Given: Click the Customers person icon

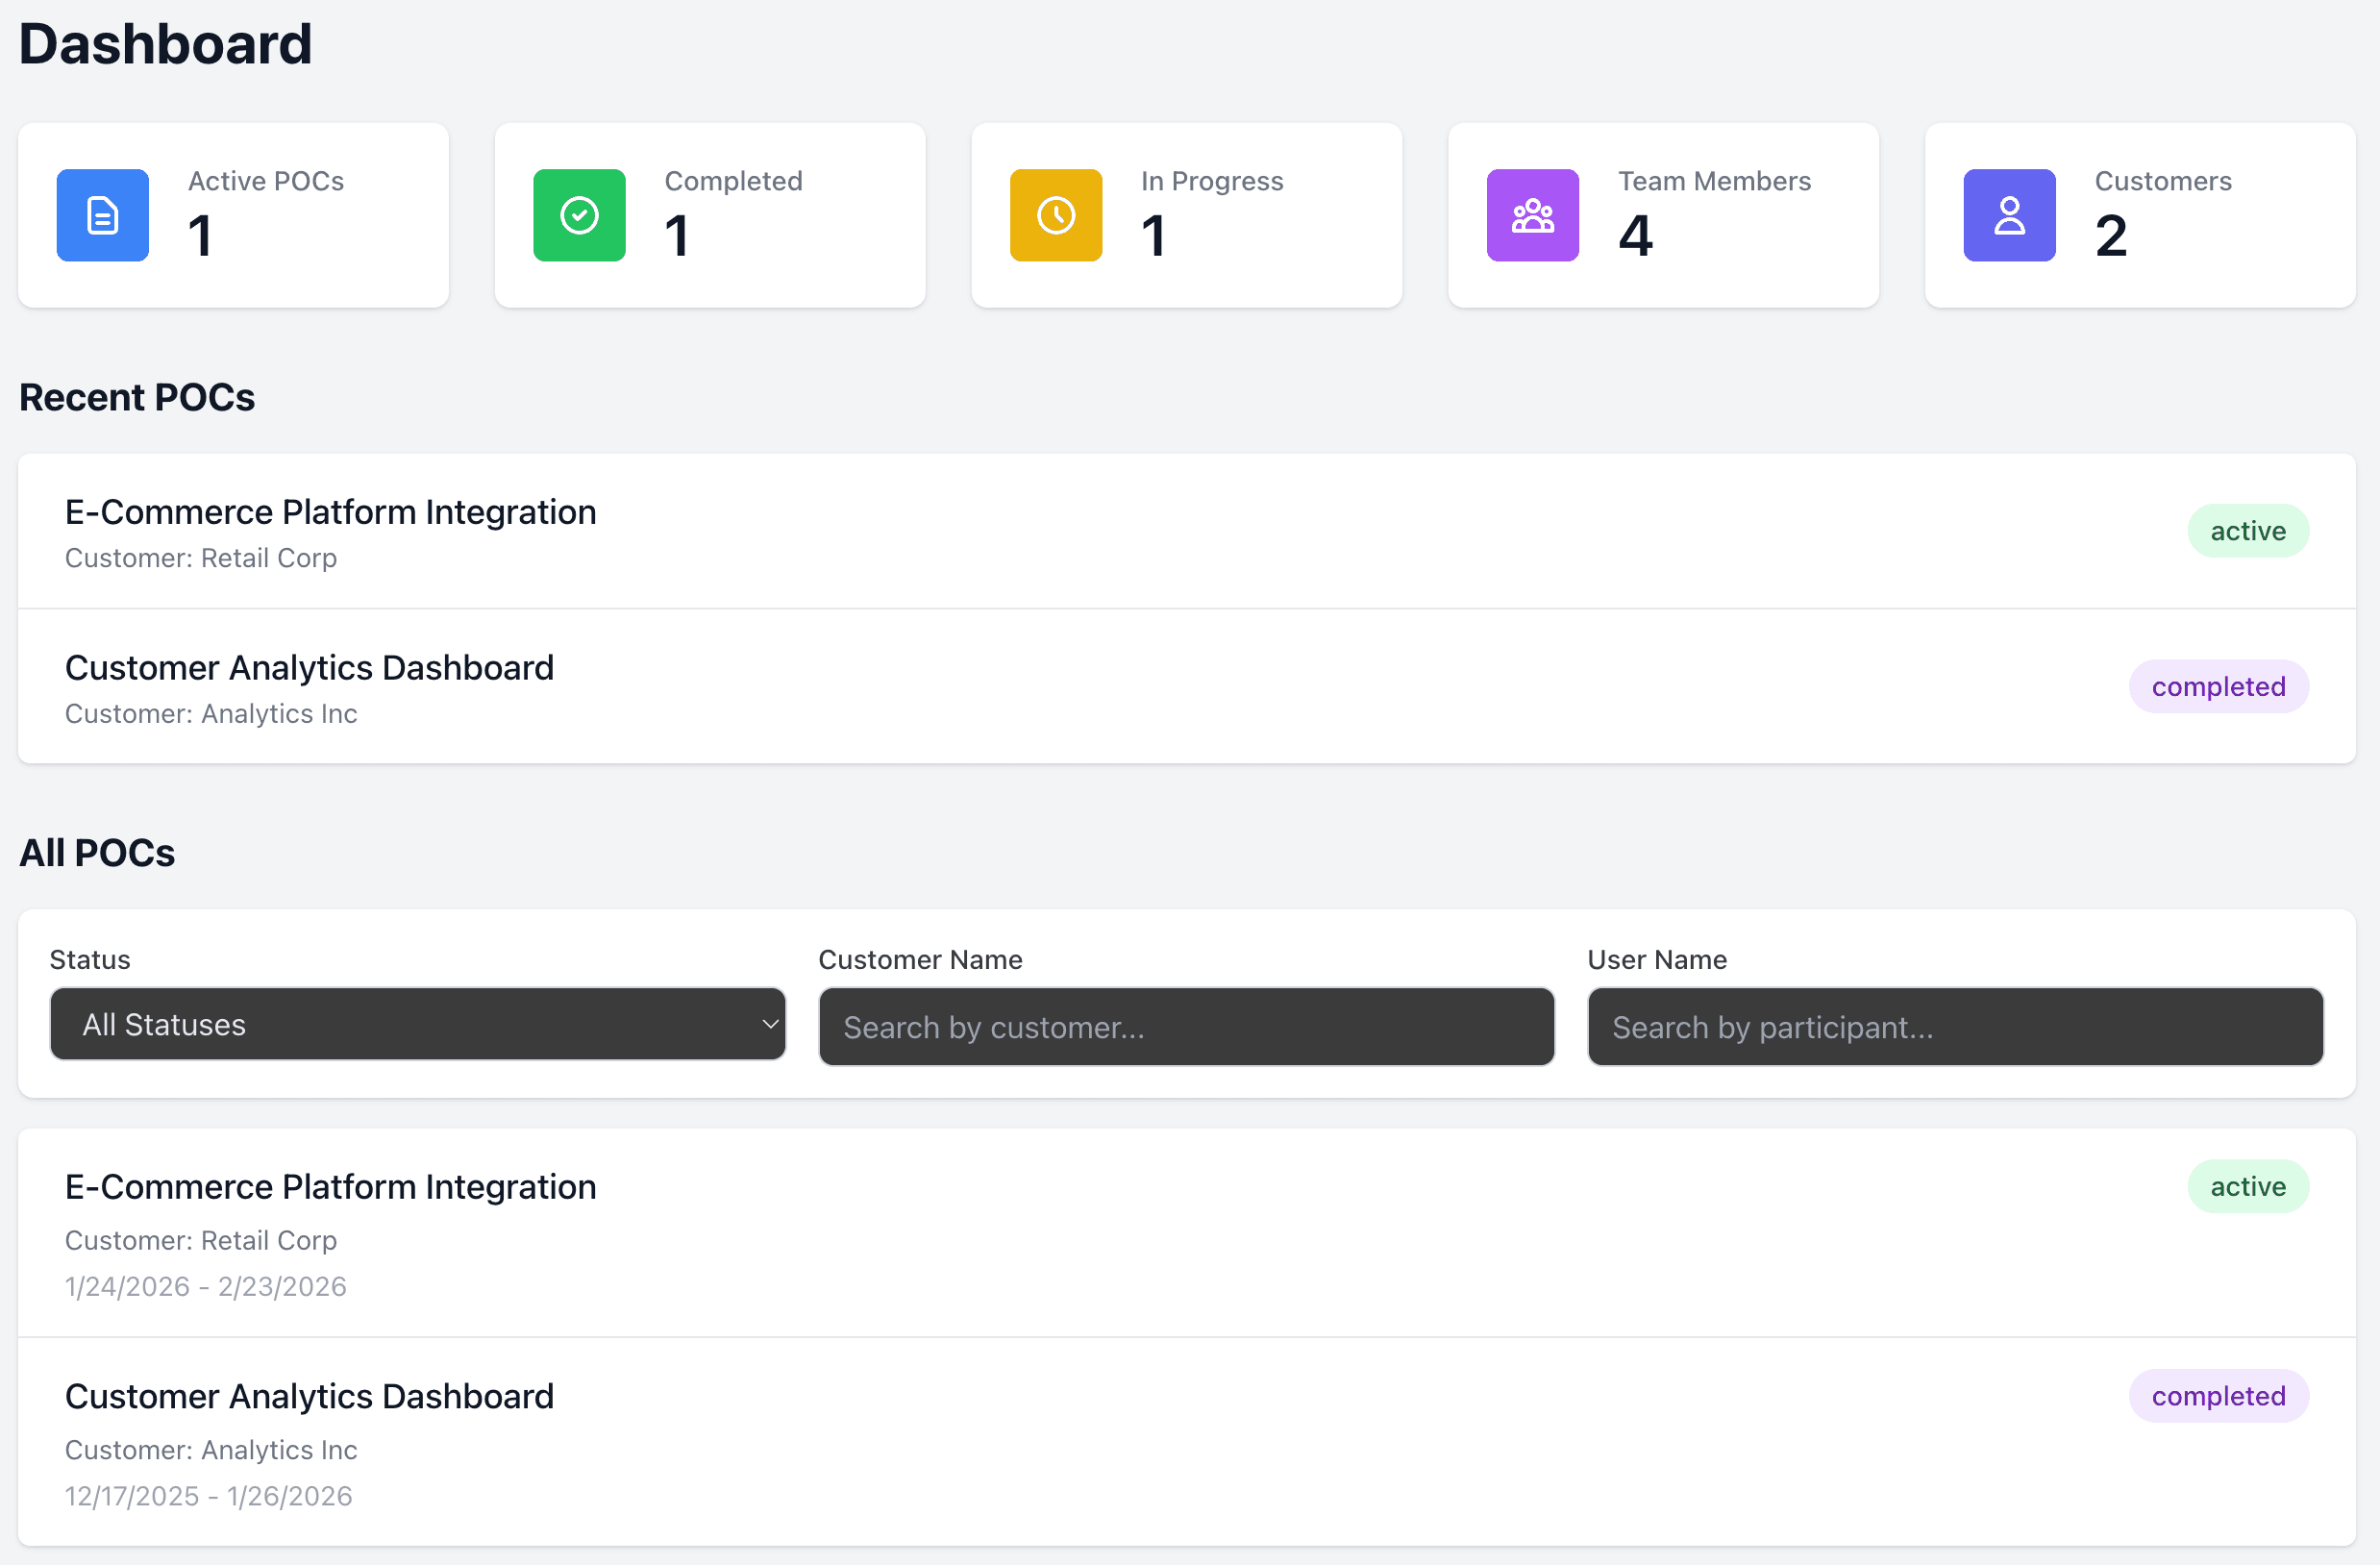Looking at the screenshot, I should point(2009,215).
